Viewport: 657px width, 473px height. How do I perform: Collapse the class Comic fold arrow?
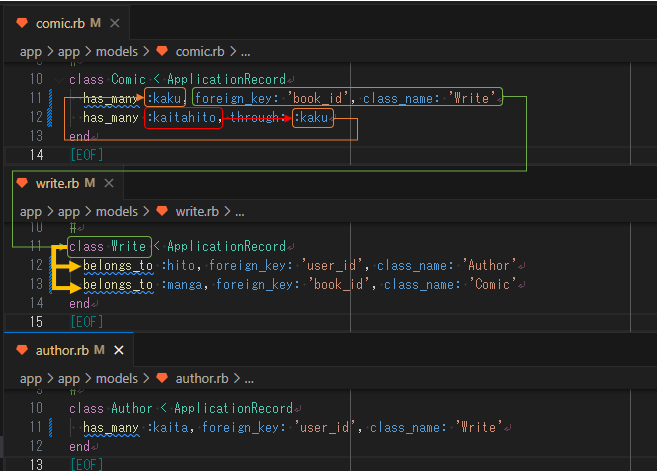59,80
